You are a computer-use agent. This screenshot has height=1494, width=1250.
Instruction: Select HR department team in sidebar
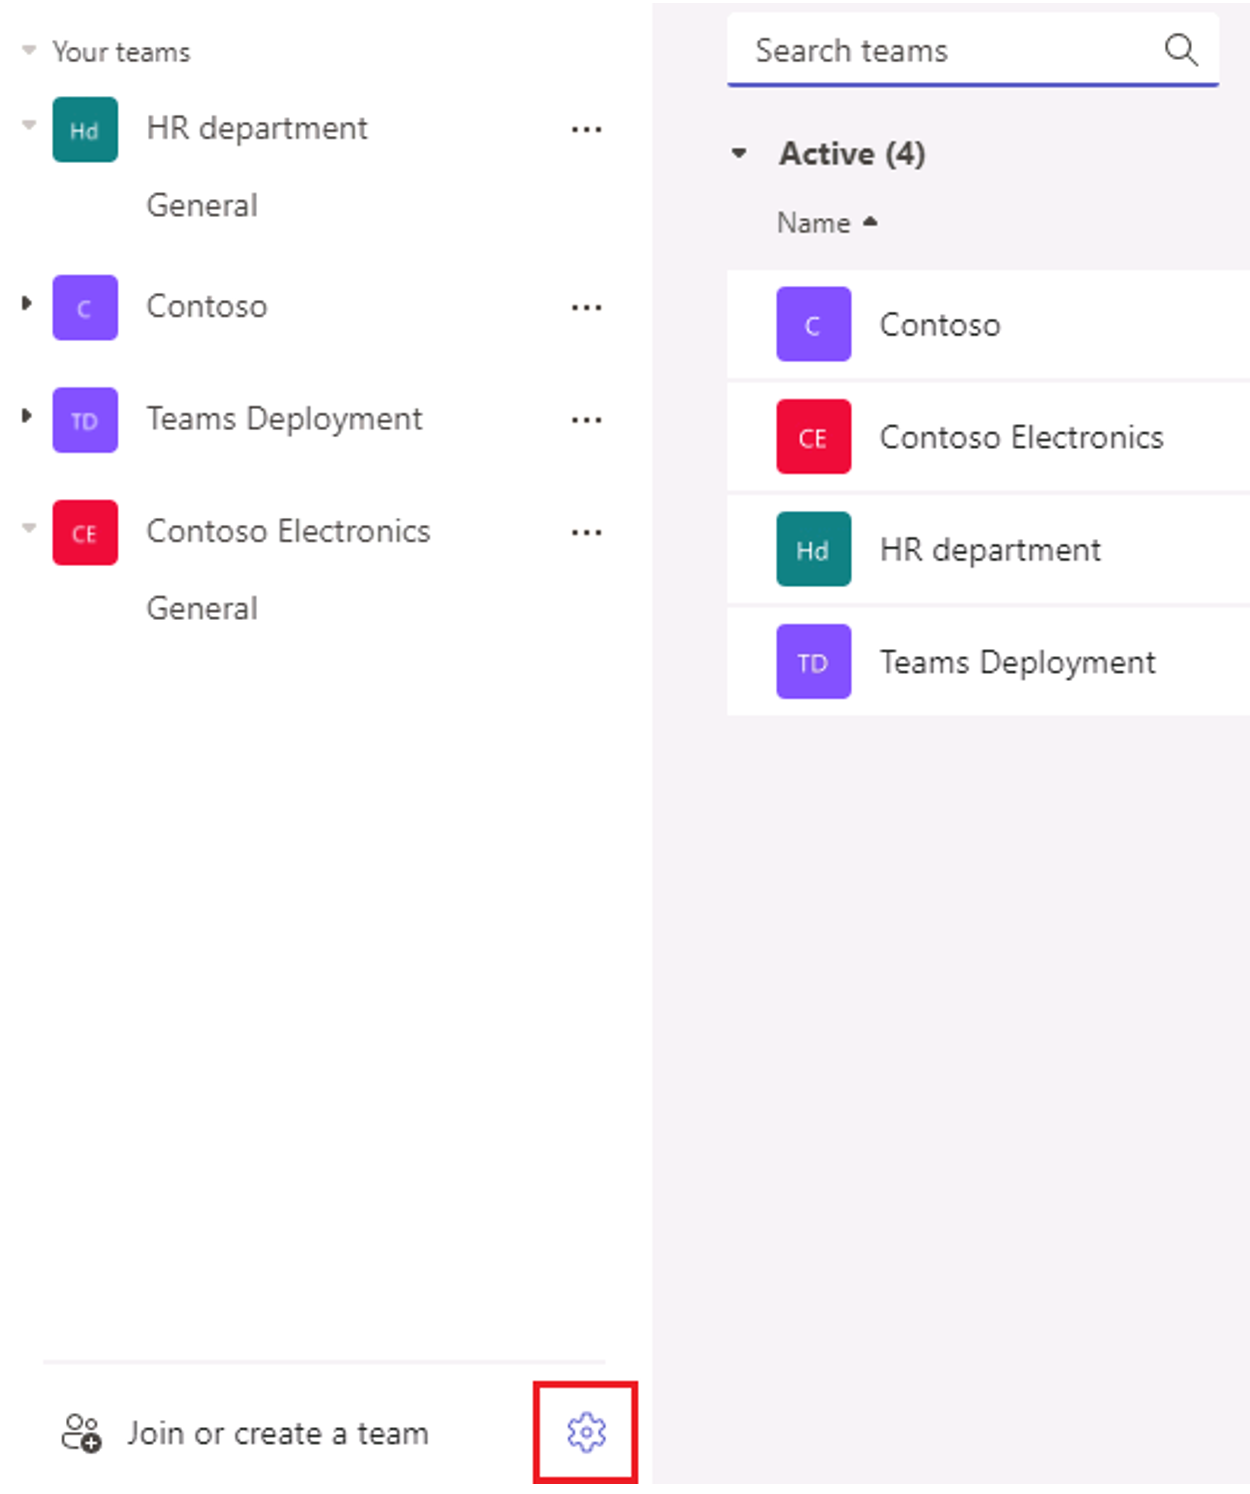(257, 129)
